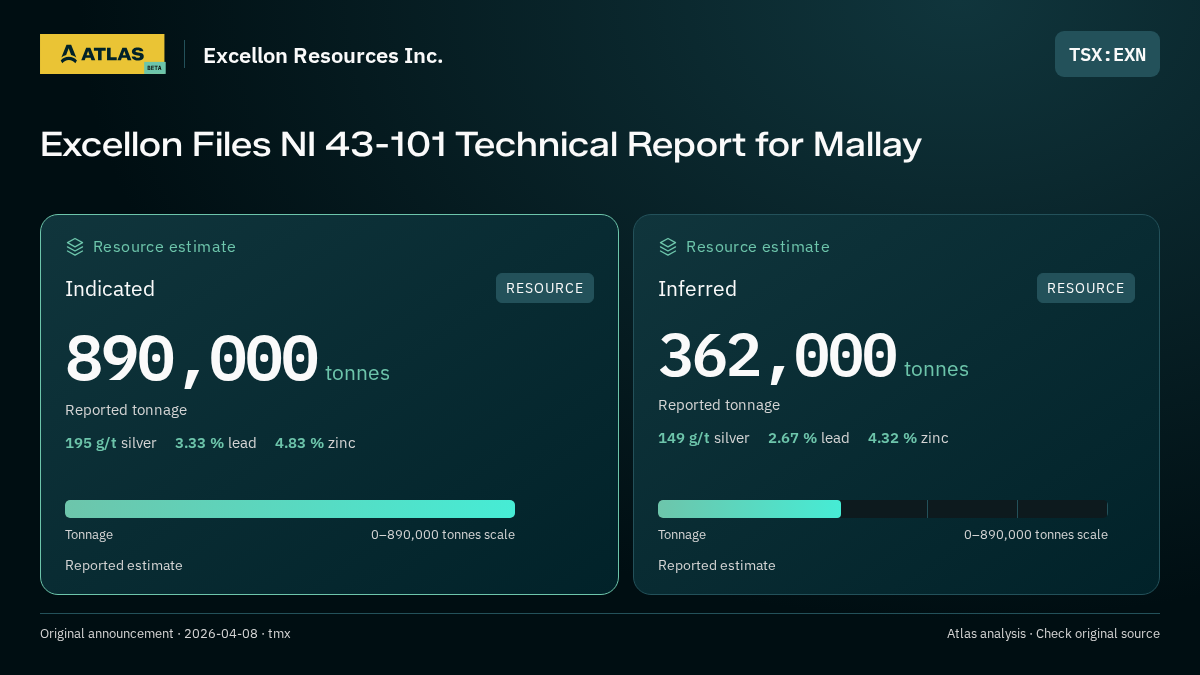Click the 890,000 tonnes figure

pos(227,359)
